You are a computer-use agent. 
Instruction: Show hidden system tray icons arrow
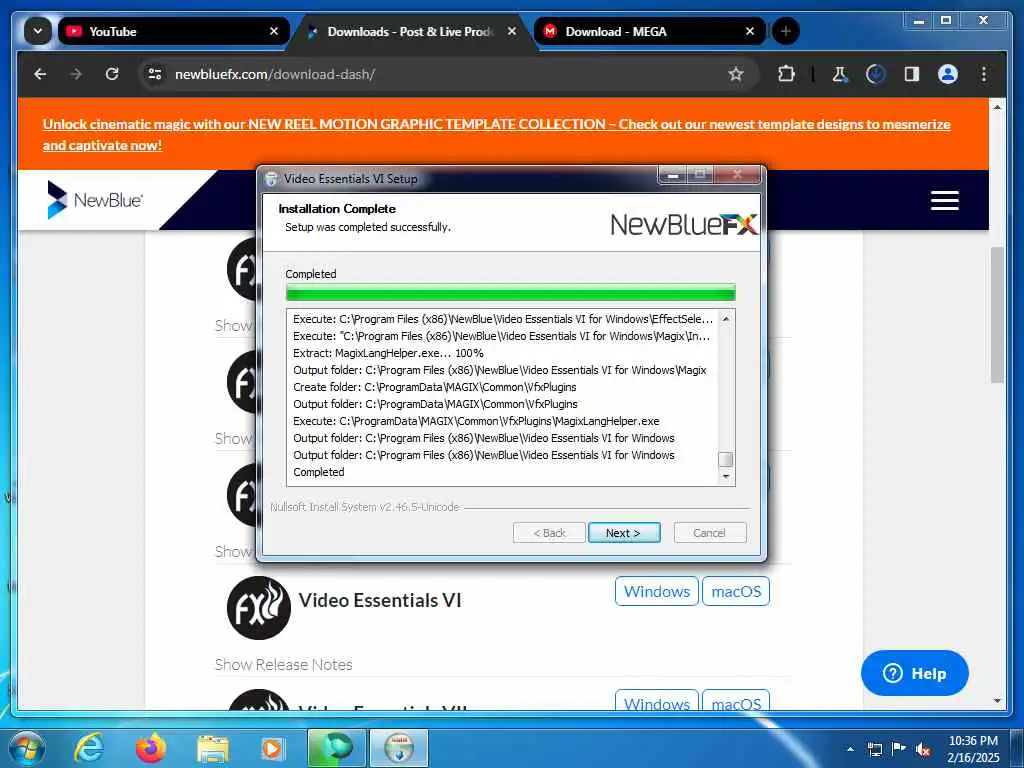pyautogui.click(x=850, y=749)
